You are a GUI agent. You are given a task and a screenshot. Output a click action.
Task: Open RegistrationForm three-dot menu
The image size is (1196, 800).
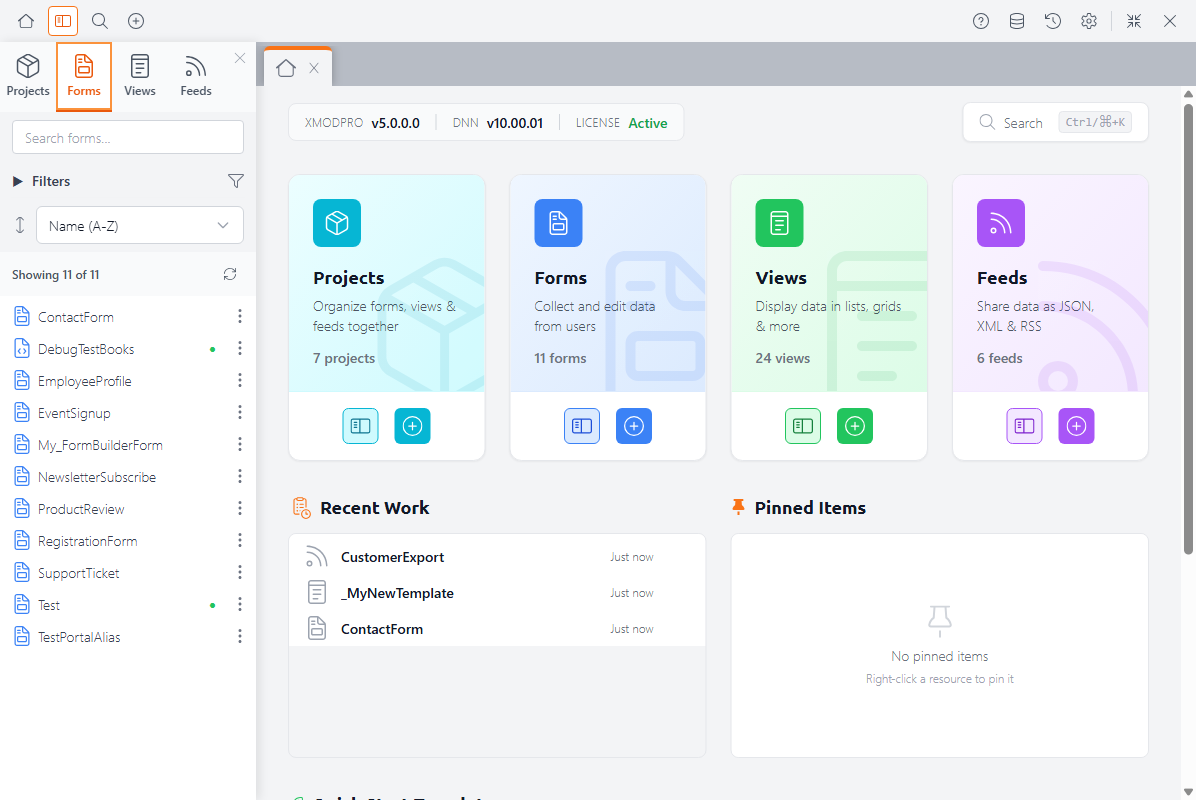coord(240,541)
